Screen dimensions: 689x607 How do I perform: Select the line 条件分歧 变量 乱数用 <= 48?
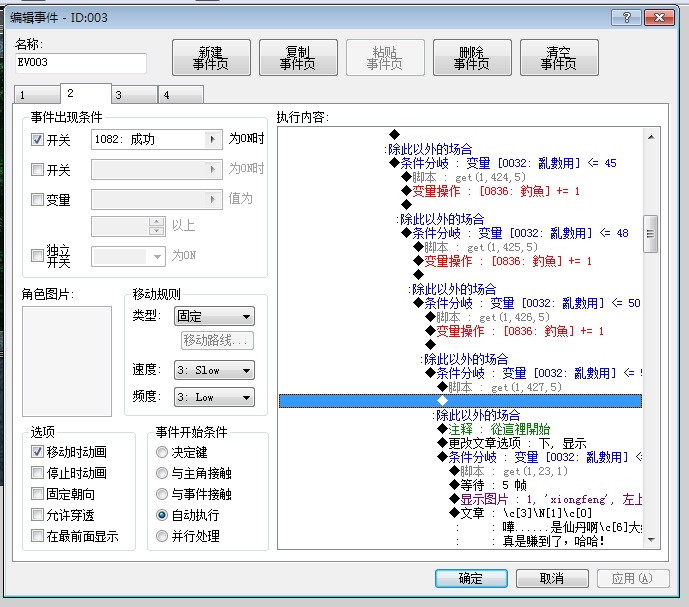click(x=515, y=233)
